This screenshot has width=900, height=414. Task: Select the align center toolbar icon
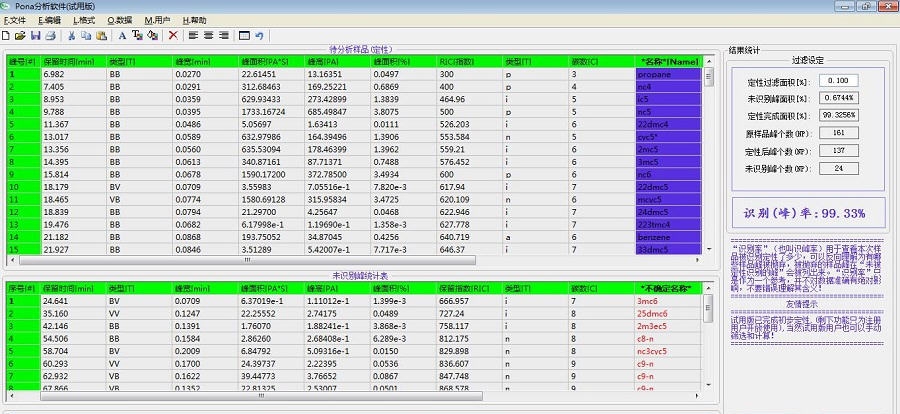209,35
